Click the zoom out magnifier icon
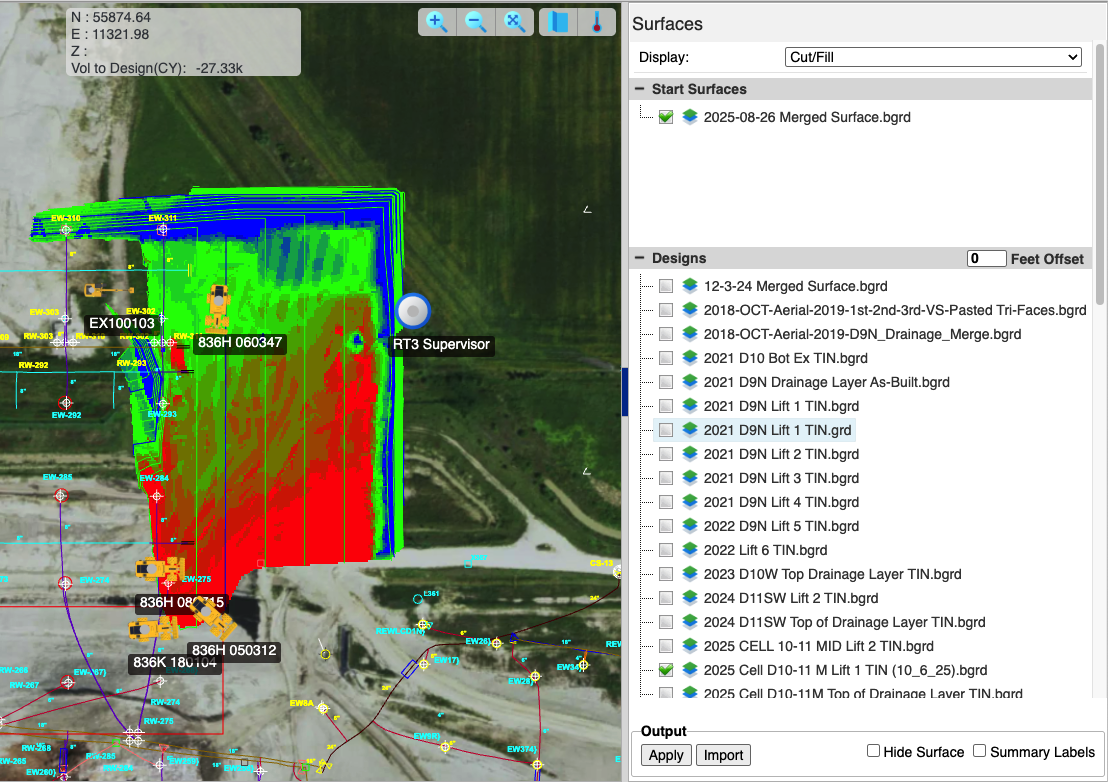Image resolution: width=1108 pixels, height=782 pixels. click(476, 22)
